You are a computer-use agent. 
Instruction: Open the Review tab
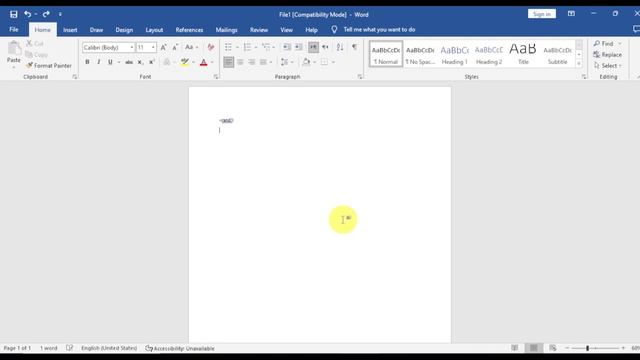259,30
